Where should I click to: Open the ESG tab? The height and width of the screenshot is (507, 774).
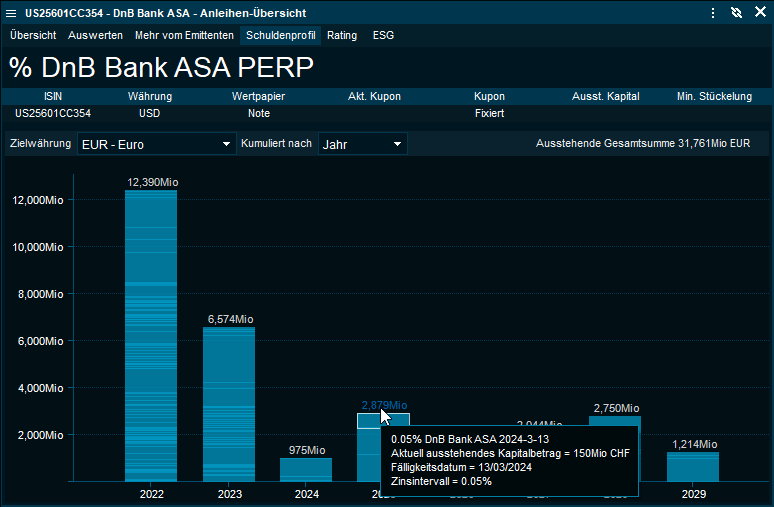pyautogui.click(x=383, y=35)
